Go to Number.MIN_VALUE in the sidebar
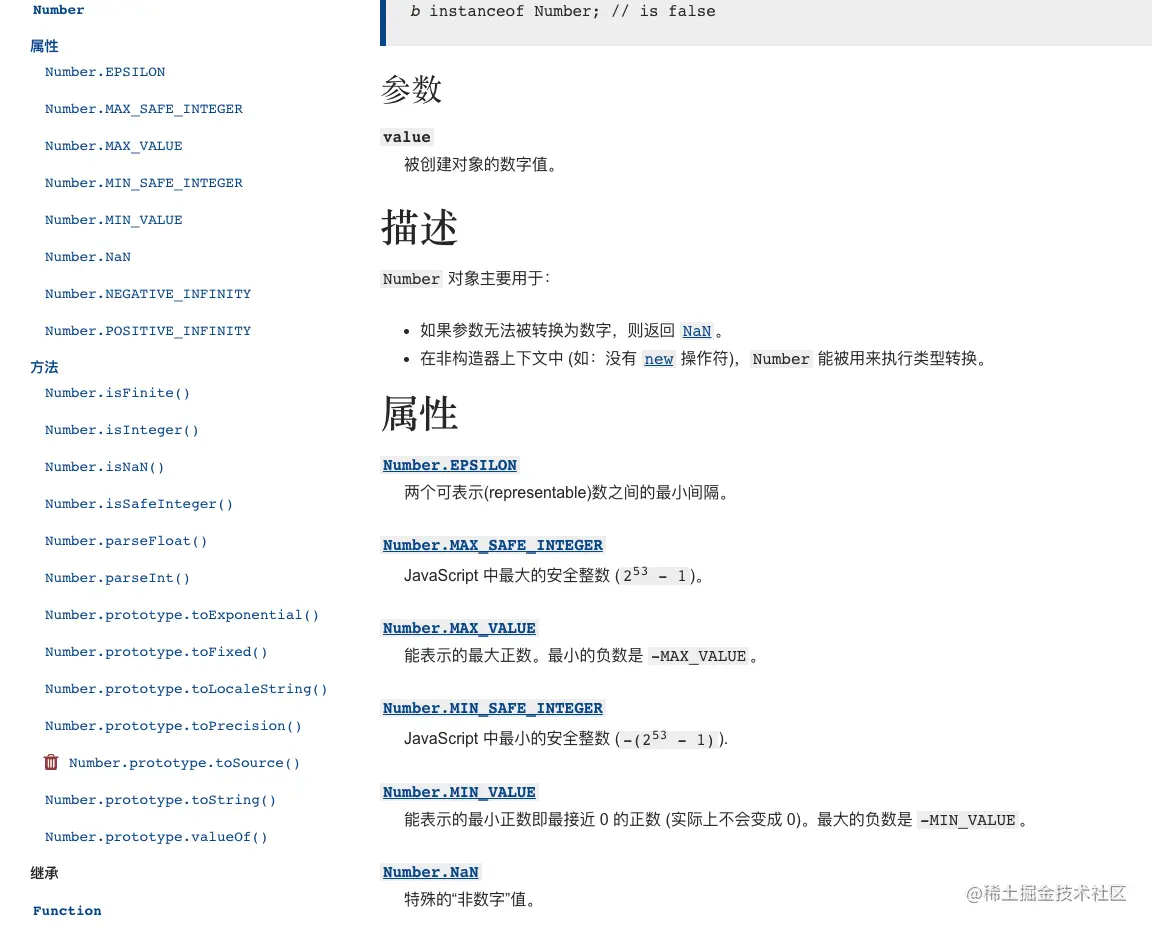The image size is (1152, 929). 113,220
